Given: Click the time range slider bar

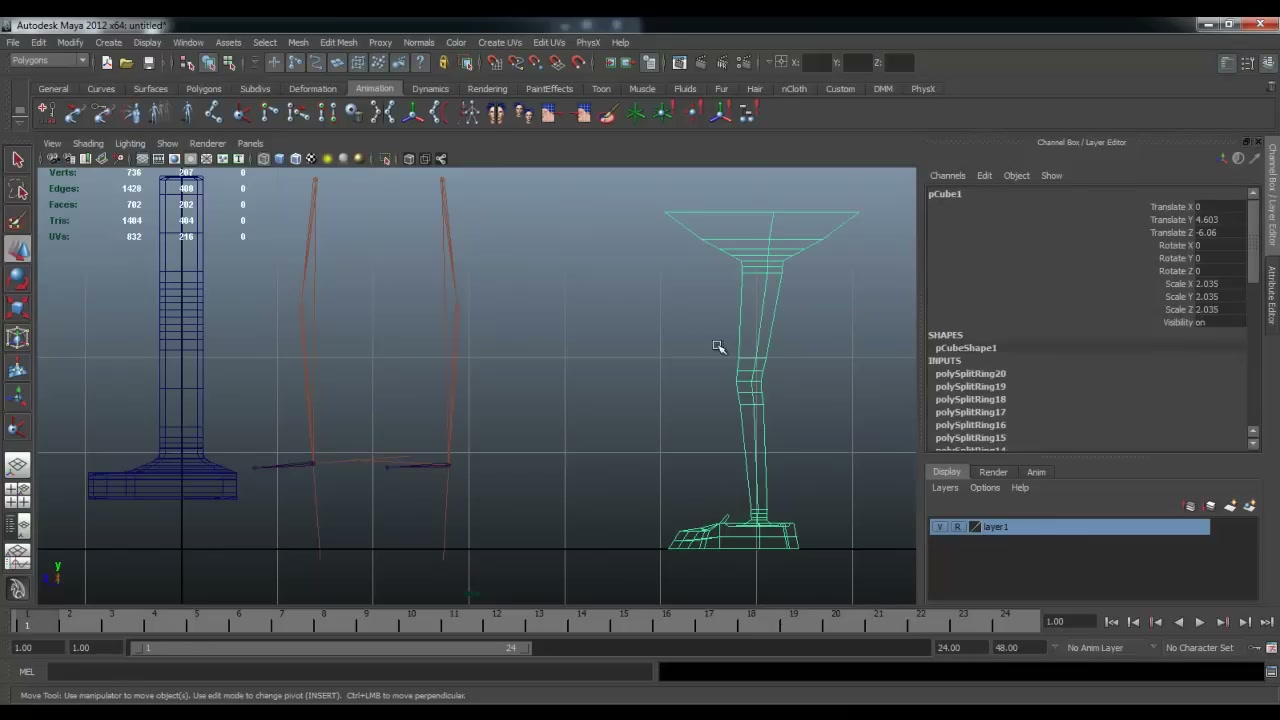Looking at the screenshot, I should [331, 648].
